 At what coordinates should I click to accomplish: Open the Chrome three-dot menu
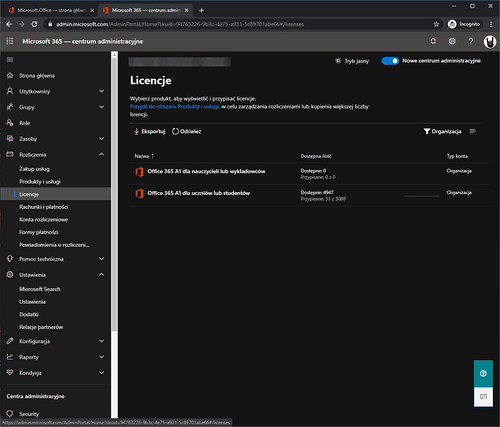click(491, 24)
